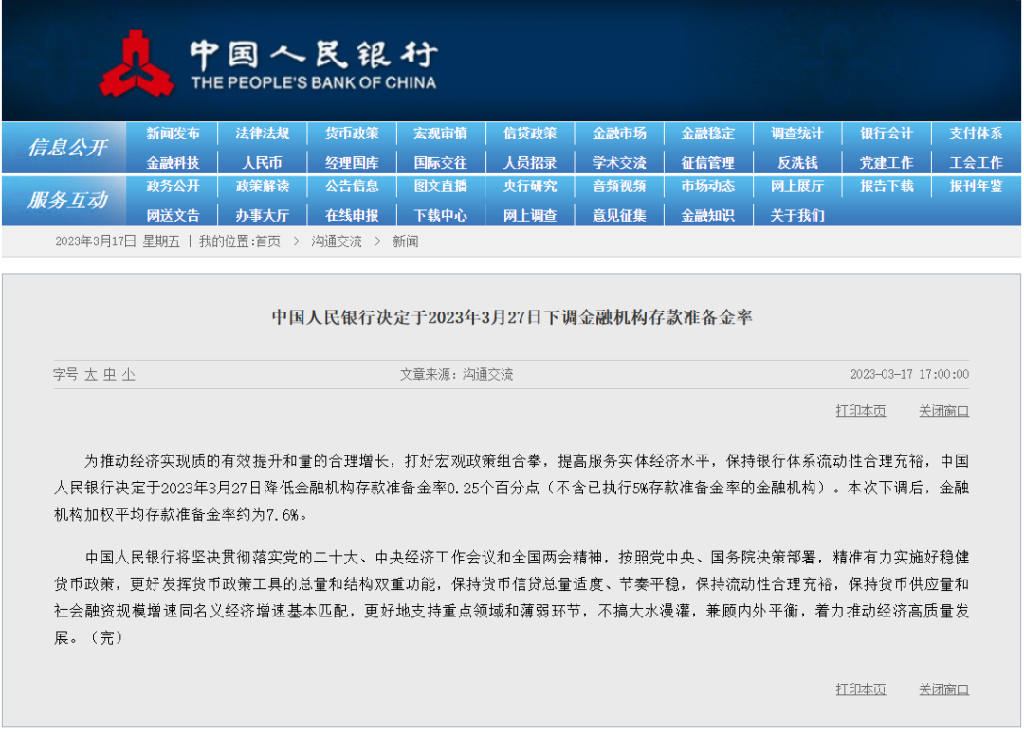Click 打印本页 above the article text
The height and width of the screenshot is (732, 1024).
pyautogui.click(x=861, y=411)
